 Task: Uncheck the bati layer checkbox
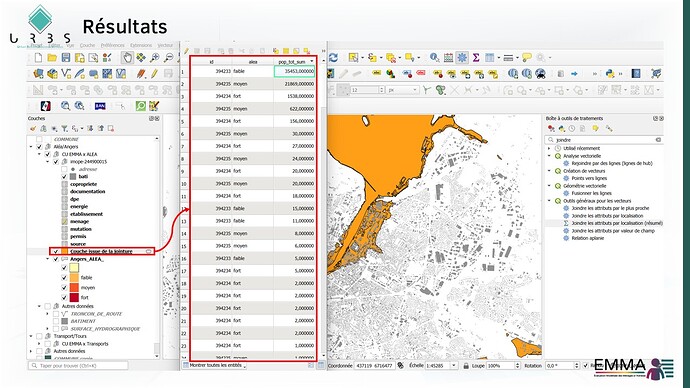pos(64,176)
